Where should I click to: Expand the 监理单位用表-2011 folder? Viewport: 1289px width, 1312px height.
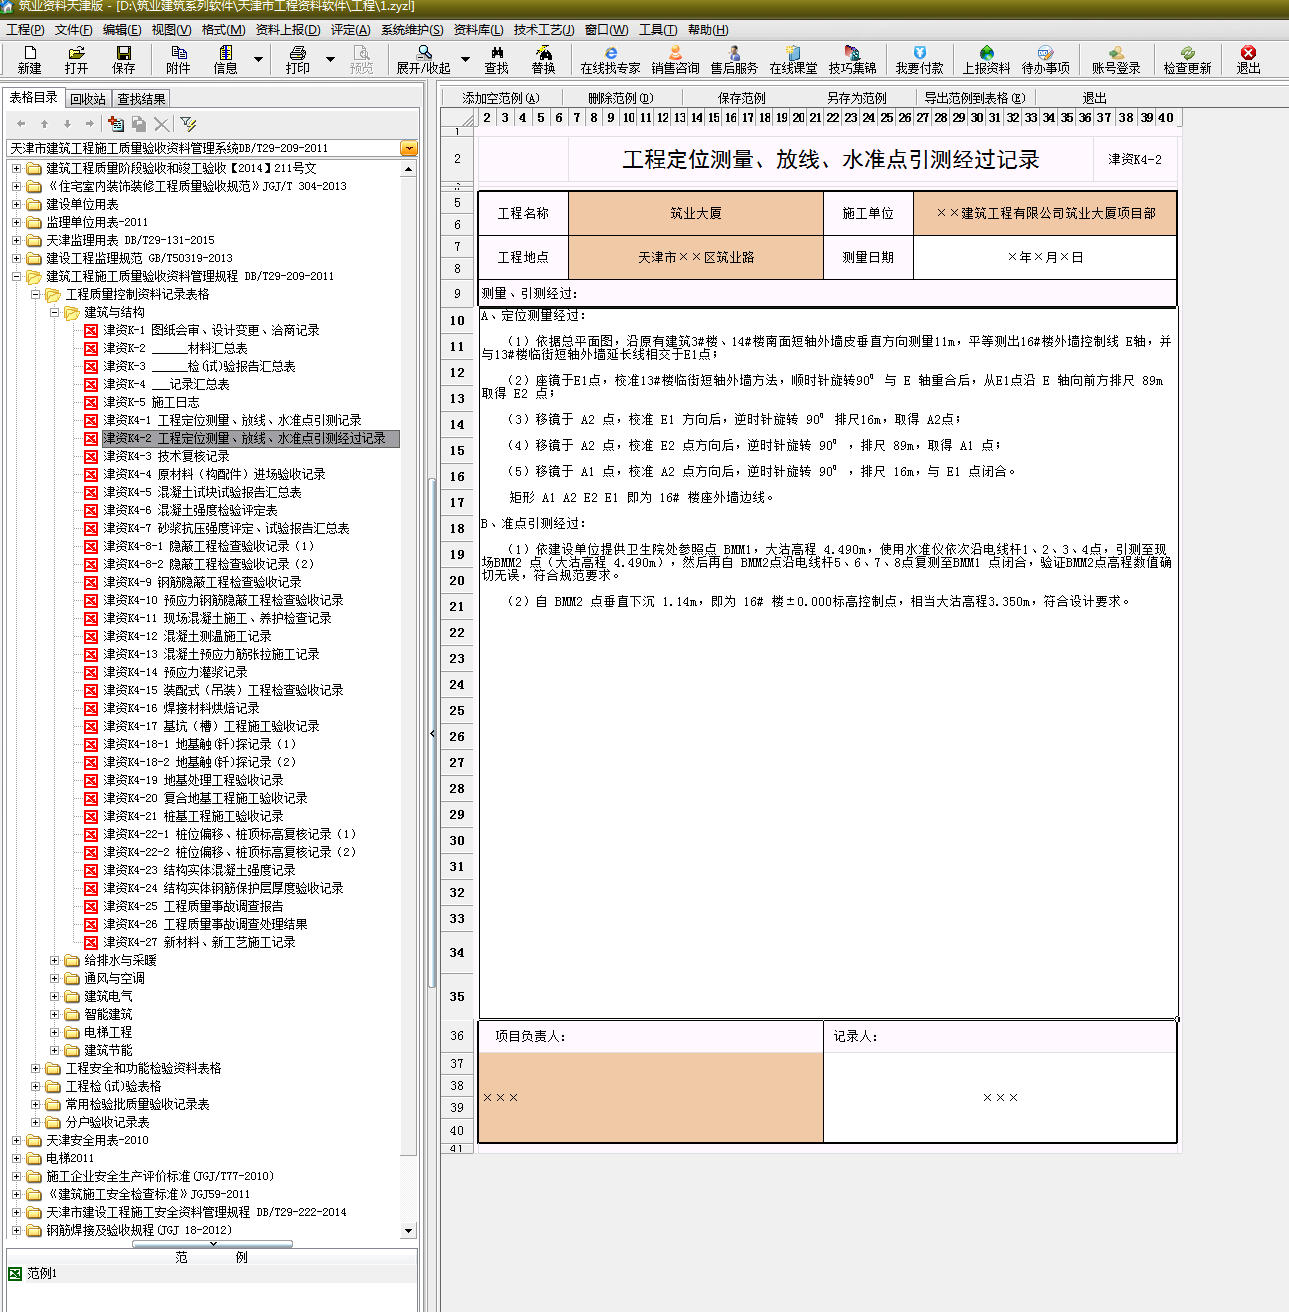pos(16,222)
